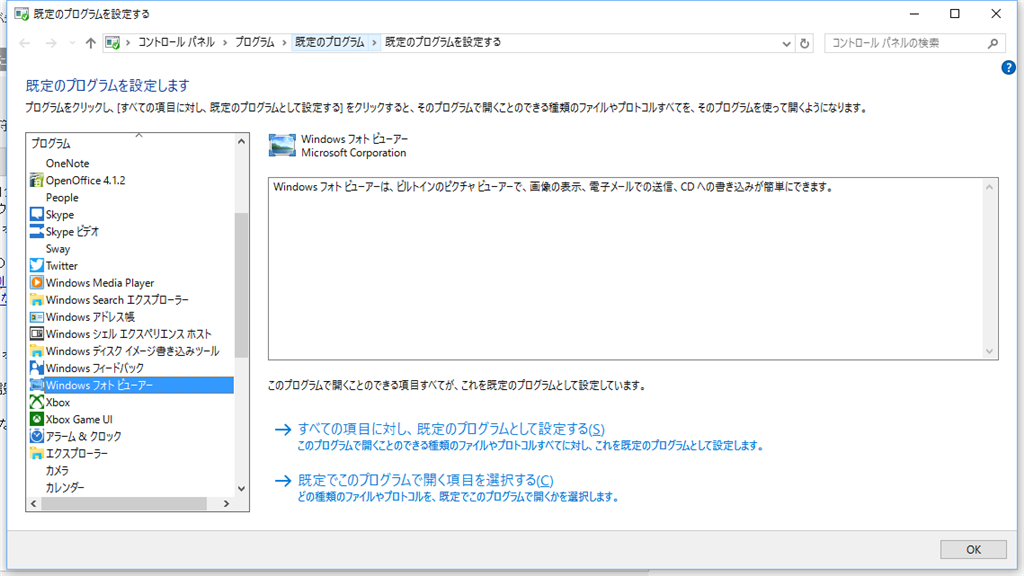Click the control panel icon in address bar

[112, 42]
